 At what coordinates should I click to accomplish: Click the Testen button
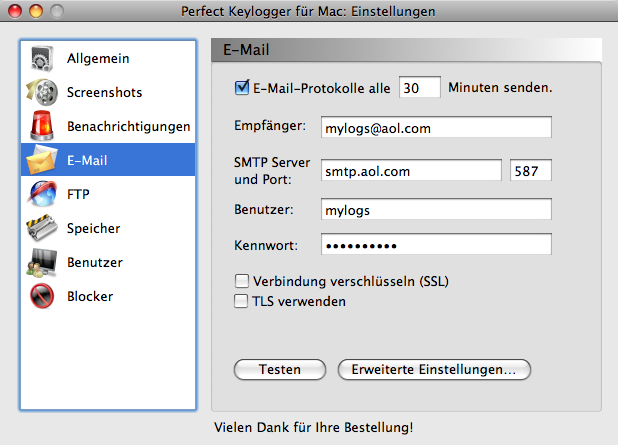coord(280,369)
